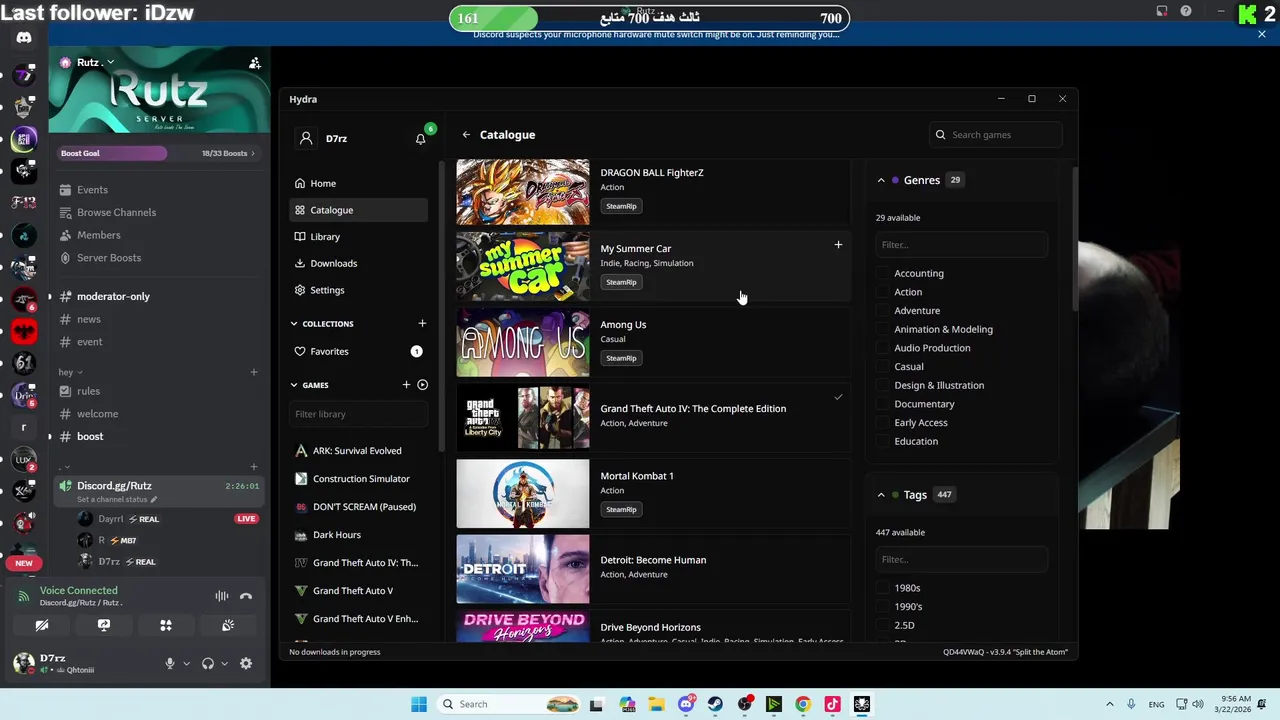Click checkmark on Grand Theft Auto IV row
The height and width of the screenshot is (720, 1280).
[x=838, y=397]
